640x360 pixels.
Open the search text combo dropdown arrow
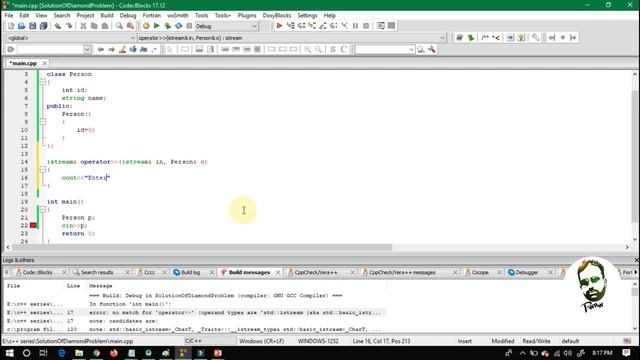coord(411,49)
